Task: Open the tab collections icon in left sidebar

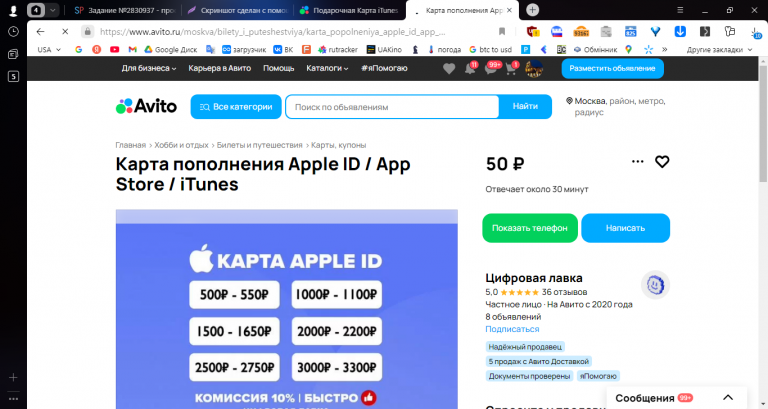Action: (x=13, y=54)
